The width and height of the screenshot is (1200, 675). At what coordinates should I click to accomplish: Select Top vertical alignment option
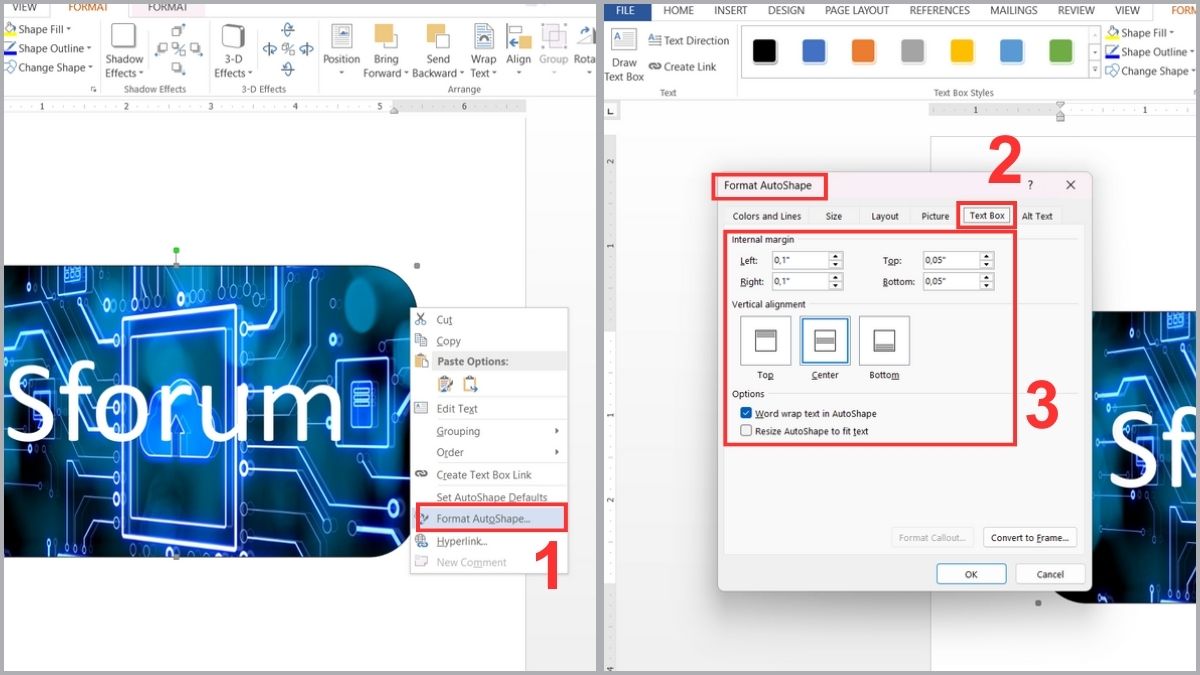click(765, 341)
